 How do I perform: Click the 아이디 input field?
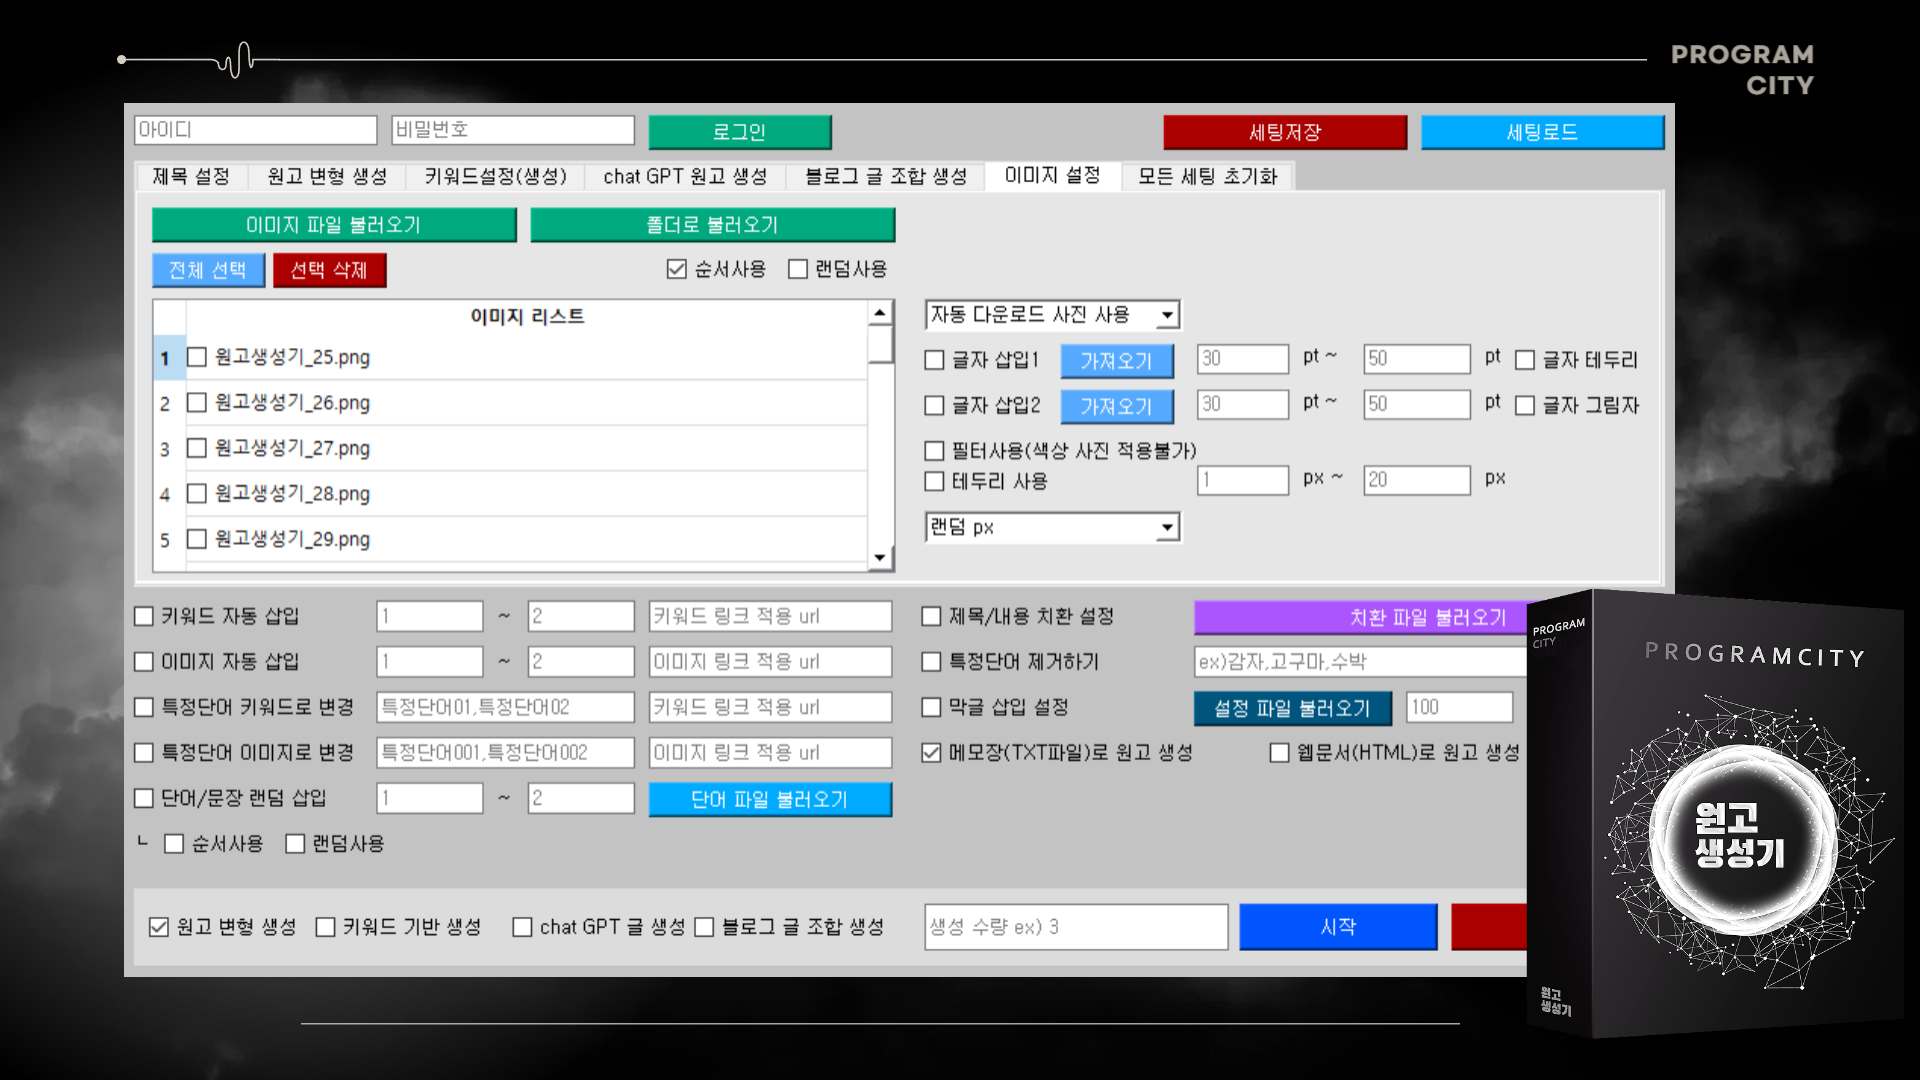[256, 130]
